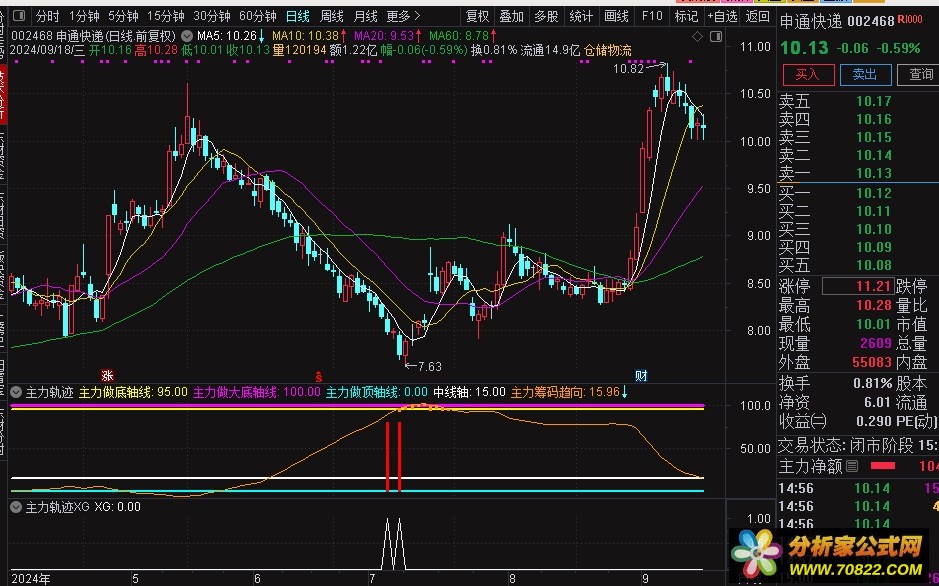Image resolution: width=939 pixels, height=586 pixels.
Task: Click the 10.82 high price annotation
Action: point(628,68)
